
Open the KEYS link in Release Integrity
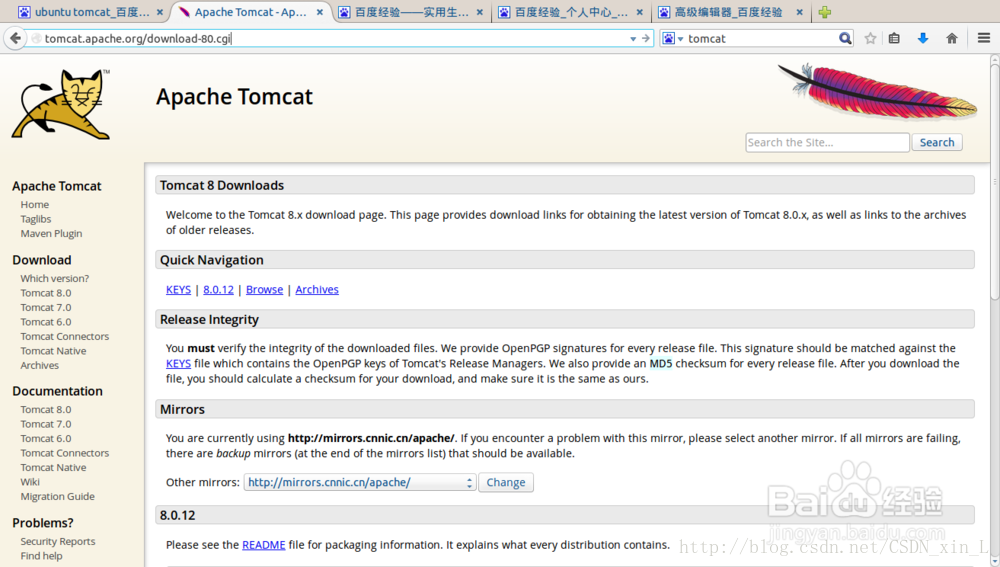(x=178, y=364)
